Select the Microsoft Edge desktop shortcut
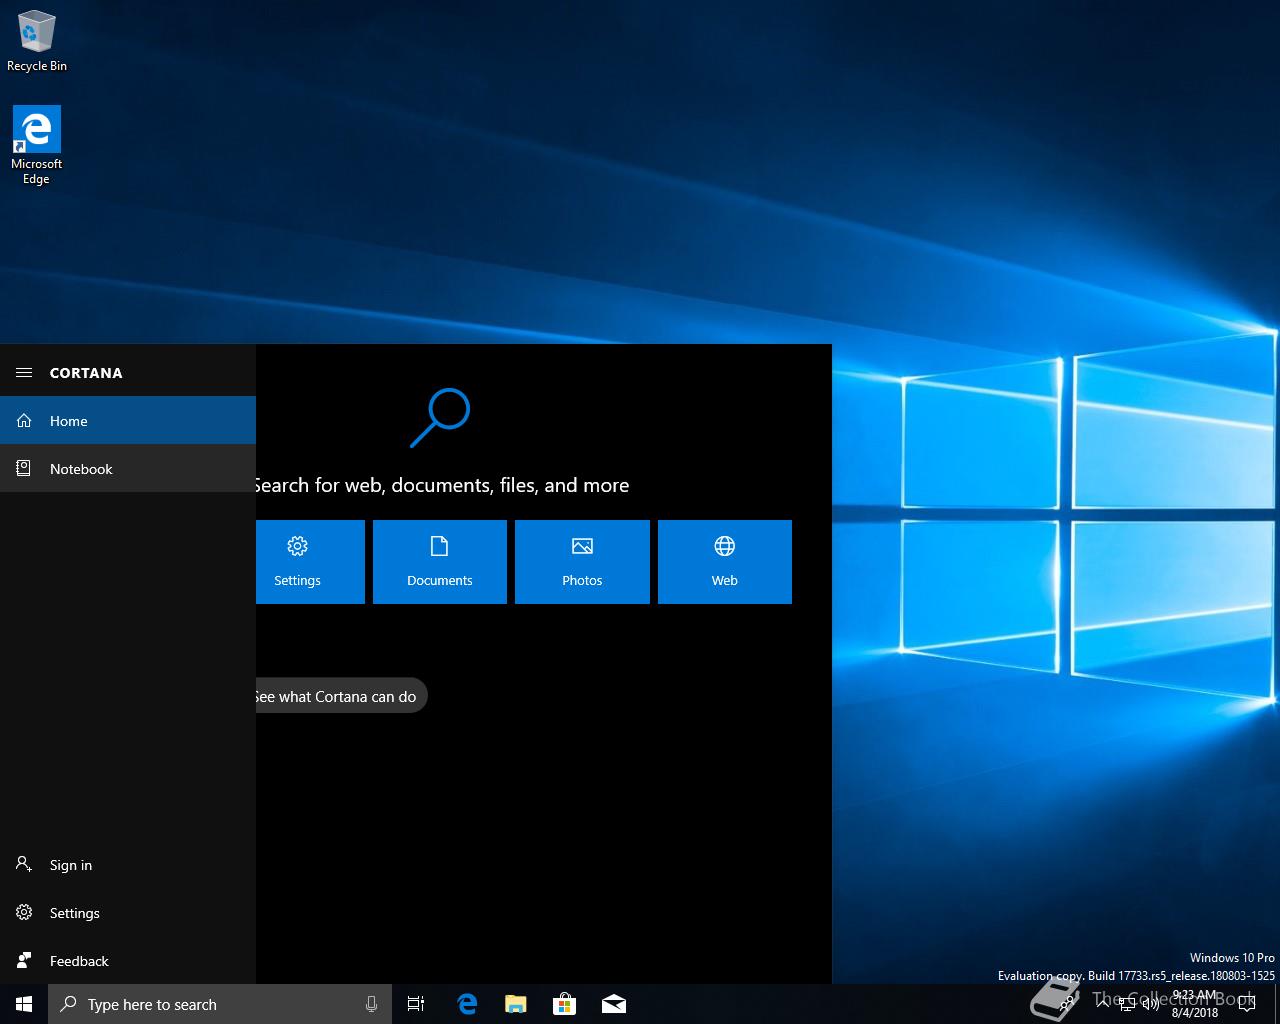The height and width of the screenshot is (1024, 1280). point(37,145)
